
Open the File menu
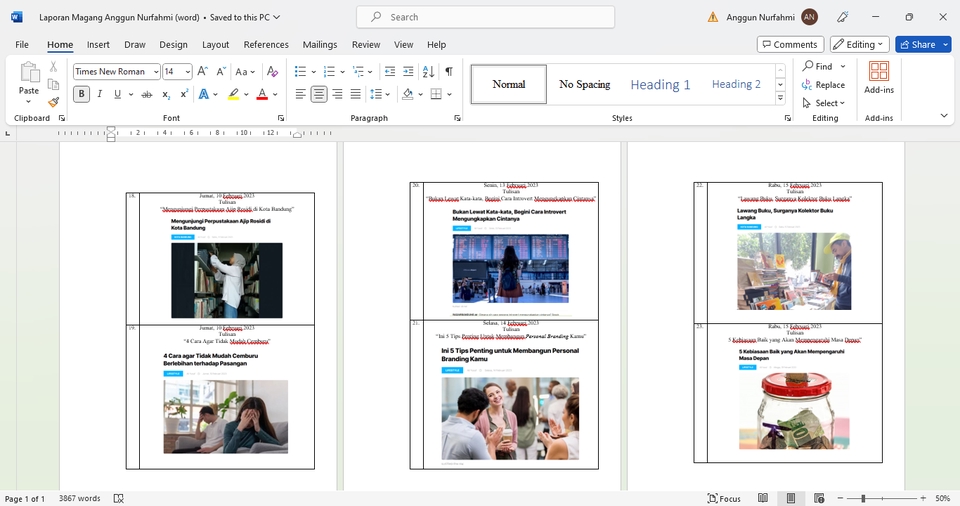coord(22,45)
